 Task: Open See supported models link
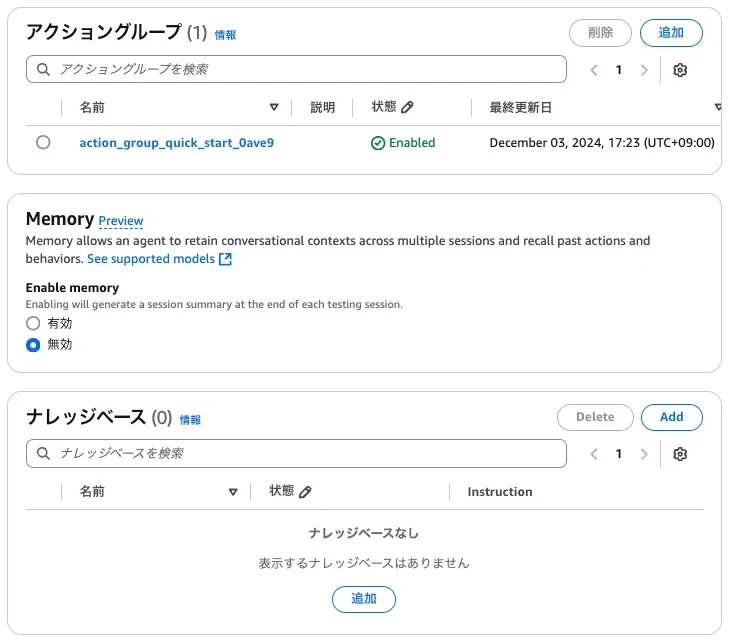[x=151, y=259]
